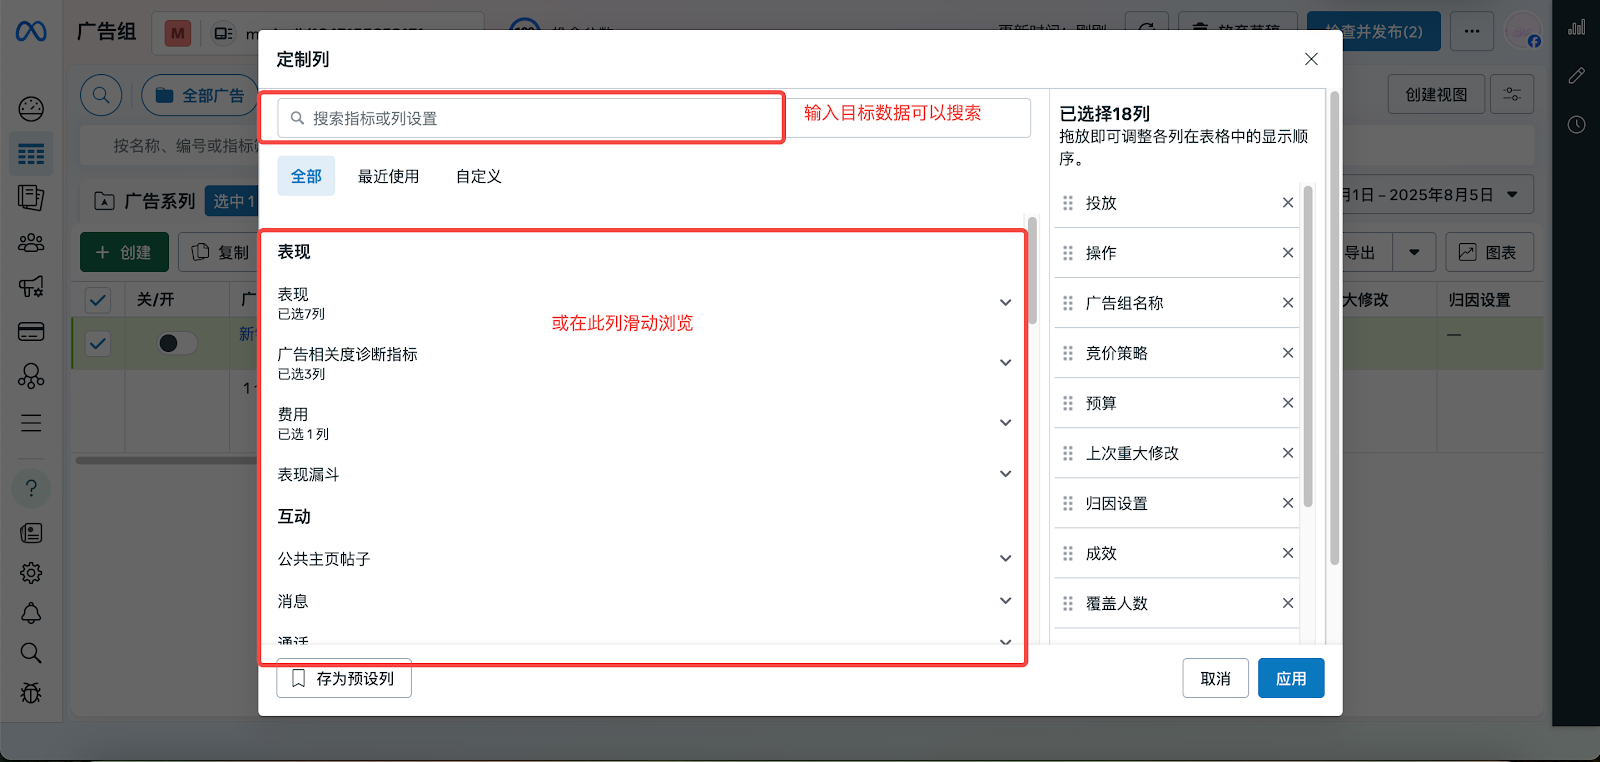Remove 竞价策略 column from selected list

(1288, 353)
